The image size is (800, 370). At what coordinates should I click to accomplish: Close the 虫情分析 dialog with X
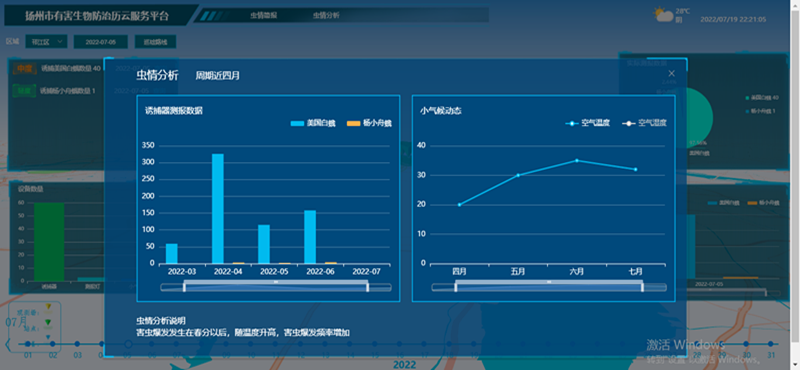click(671, 74)
